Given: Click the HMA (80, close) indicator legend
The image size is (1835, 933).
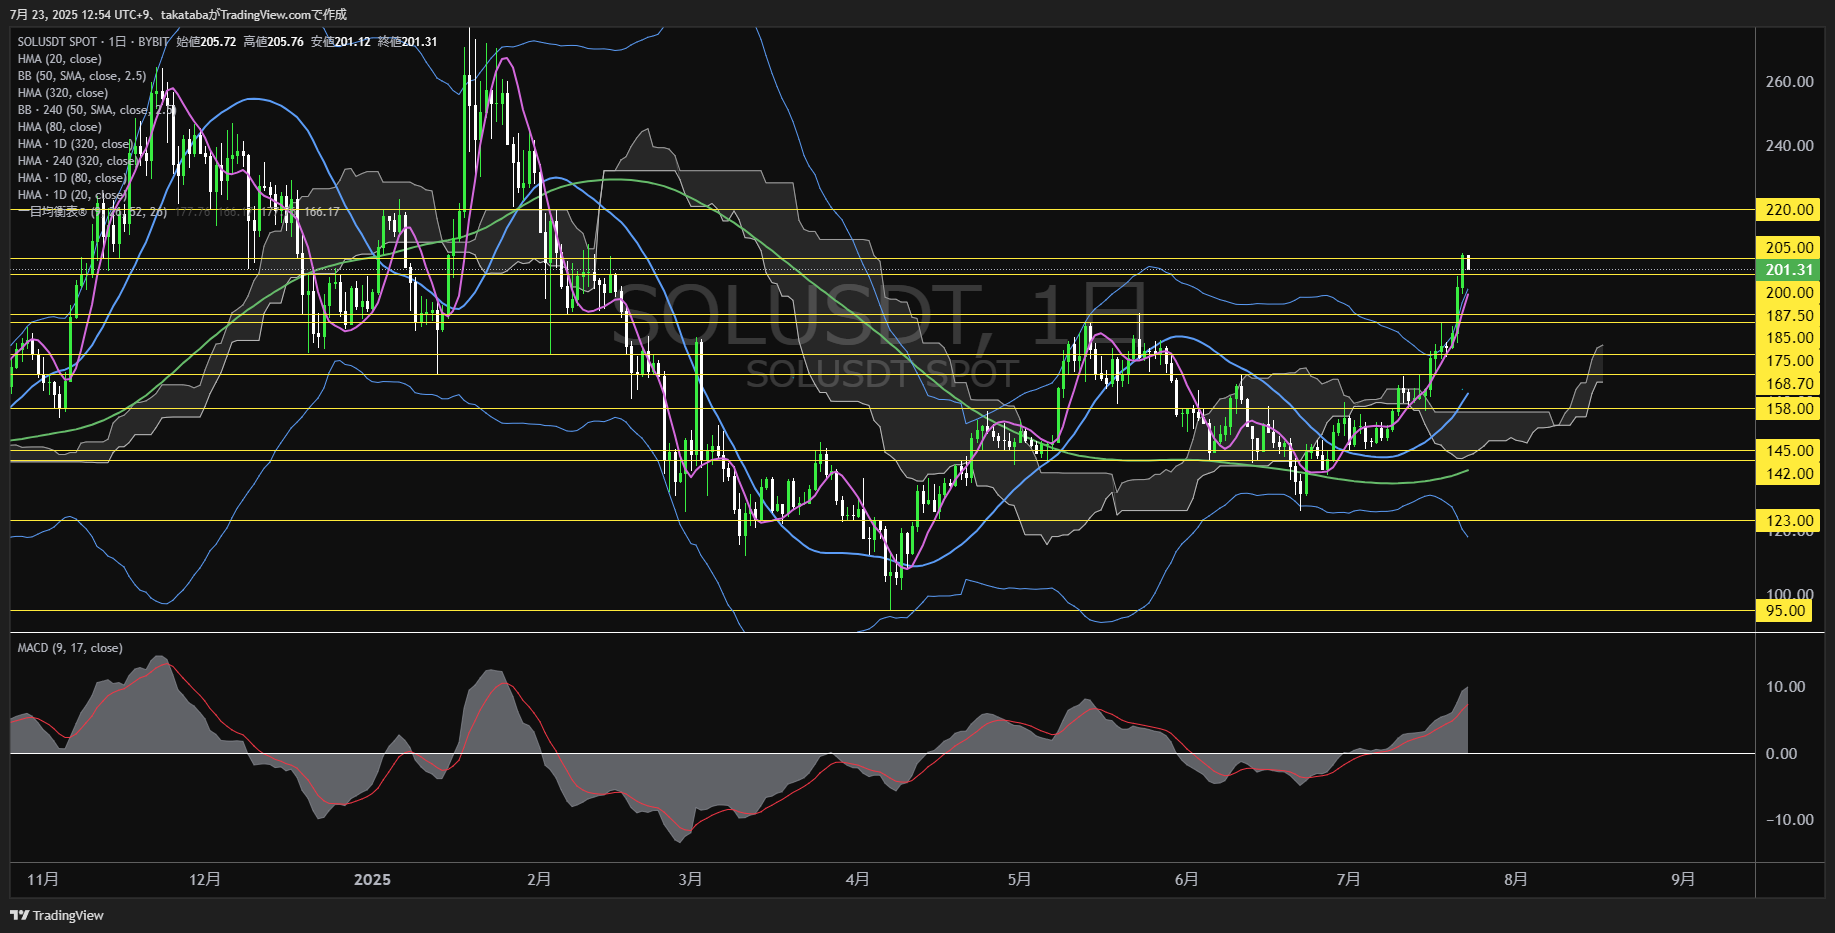Looking at the screenshot, I should (60, 127).
